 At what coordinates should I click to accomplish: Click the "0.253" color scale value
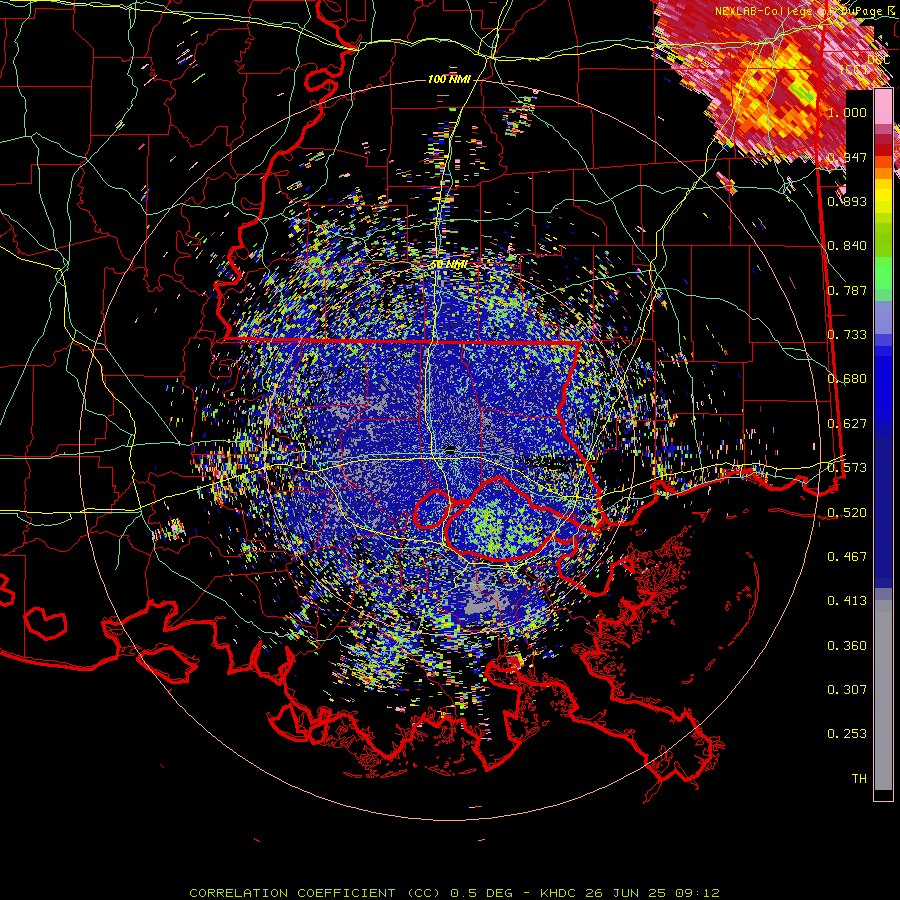847,734
